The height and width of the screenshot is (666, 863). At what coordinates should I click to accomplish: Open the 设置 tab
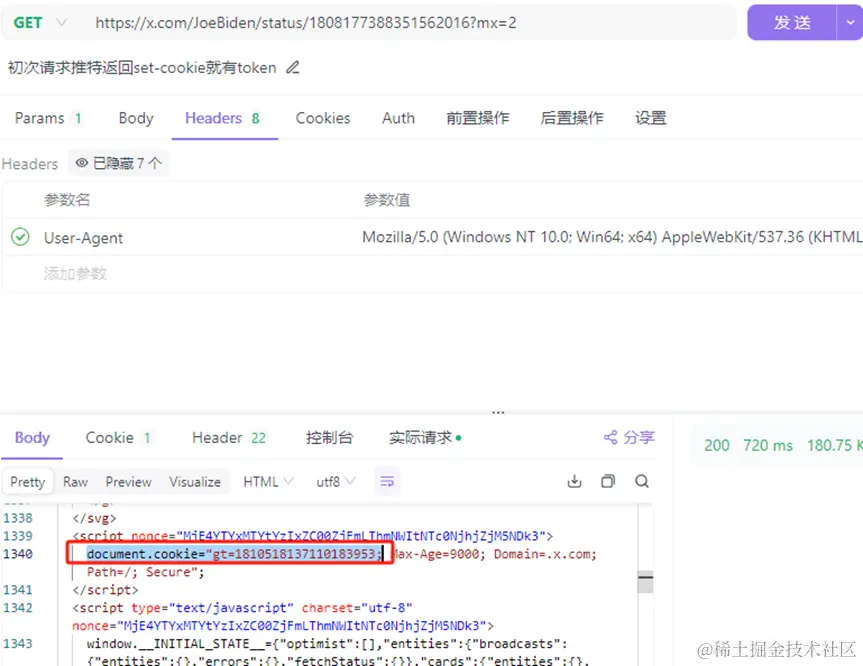click(651, 118)
